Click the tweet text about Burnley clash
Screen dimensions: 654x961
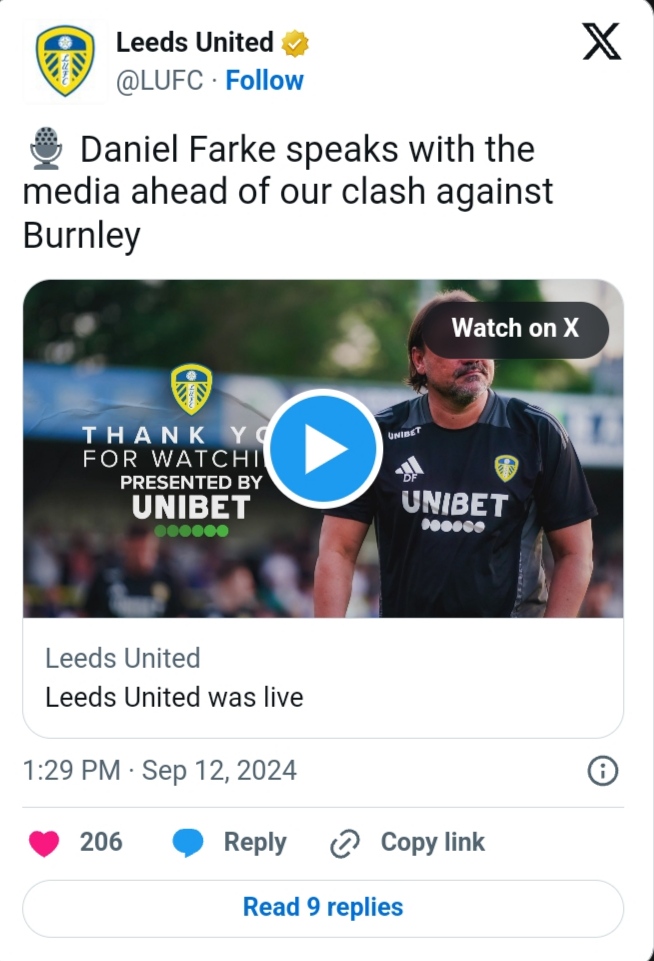(288, 192)
